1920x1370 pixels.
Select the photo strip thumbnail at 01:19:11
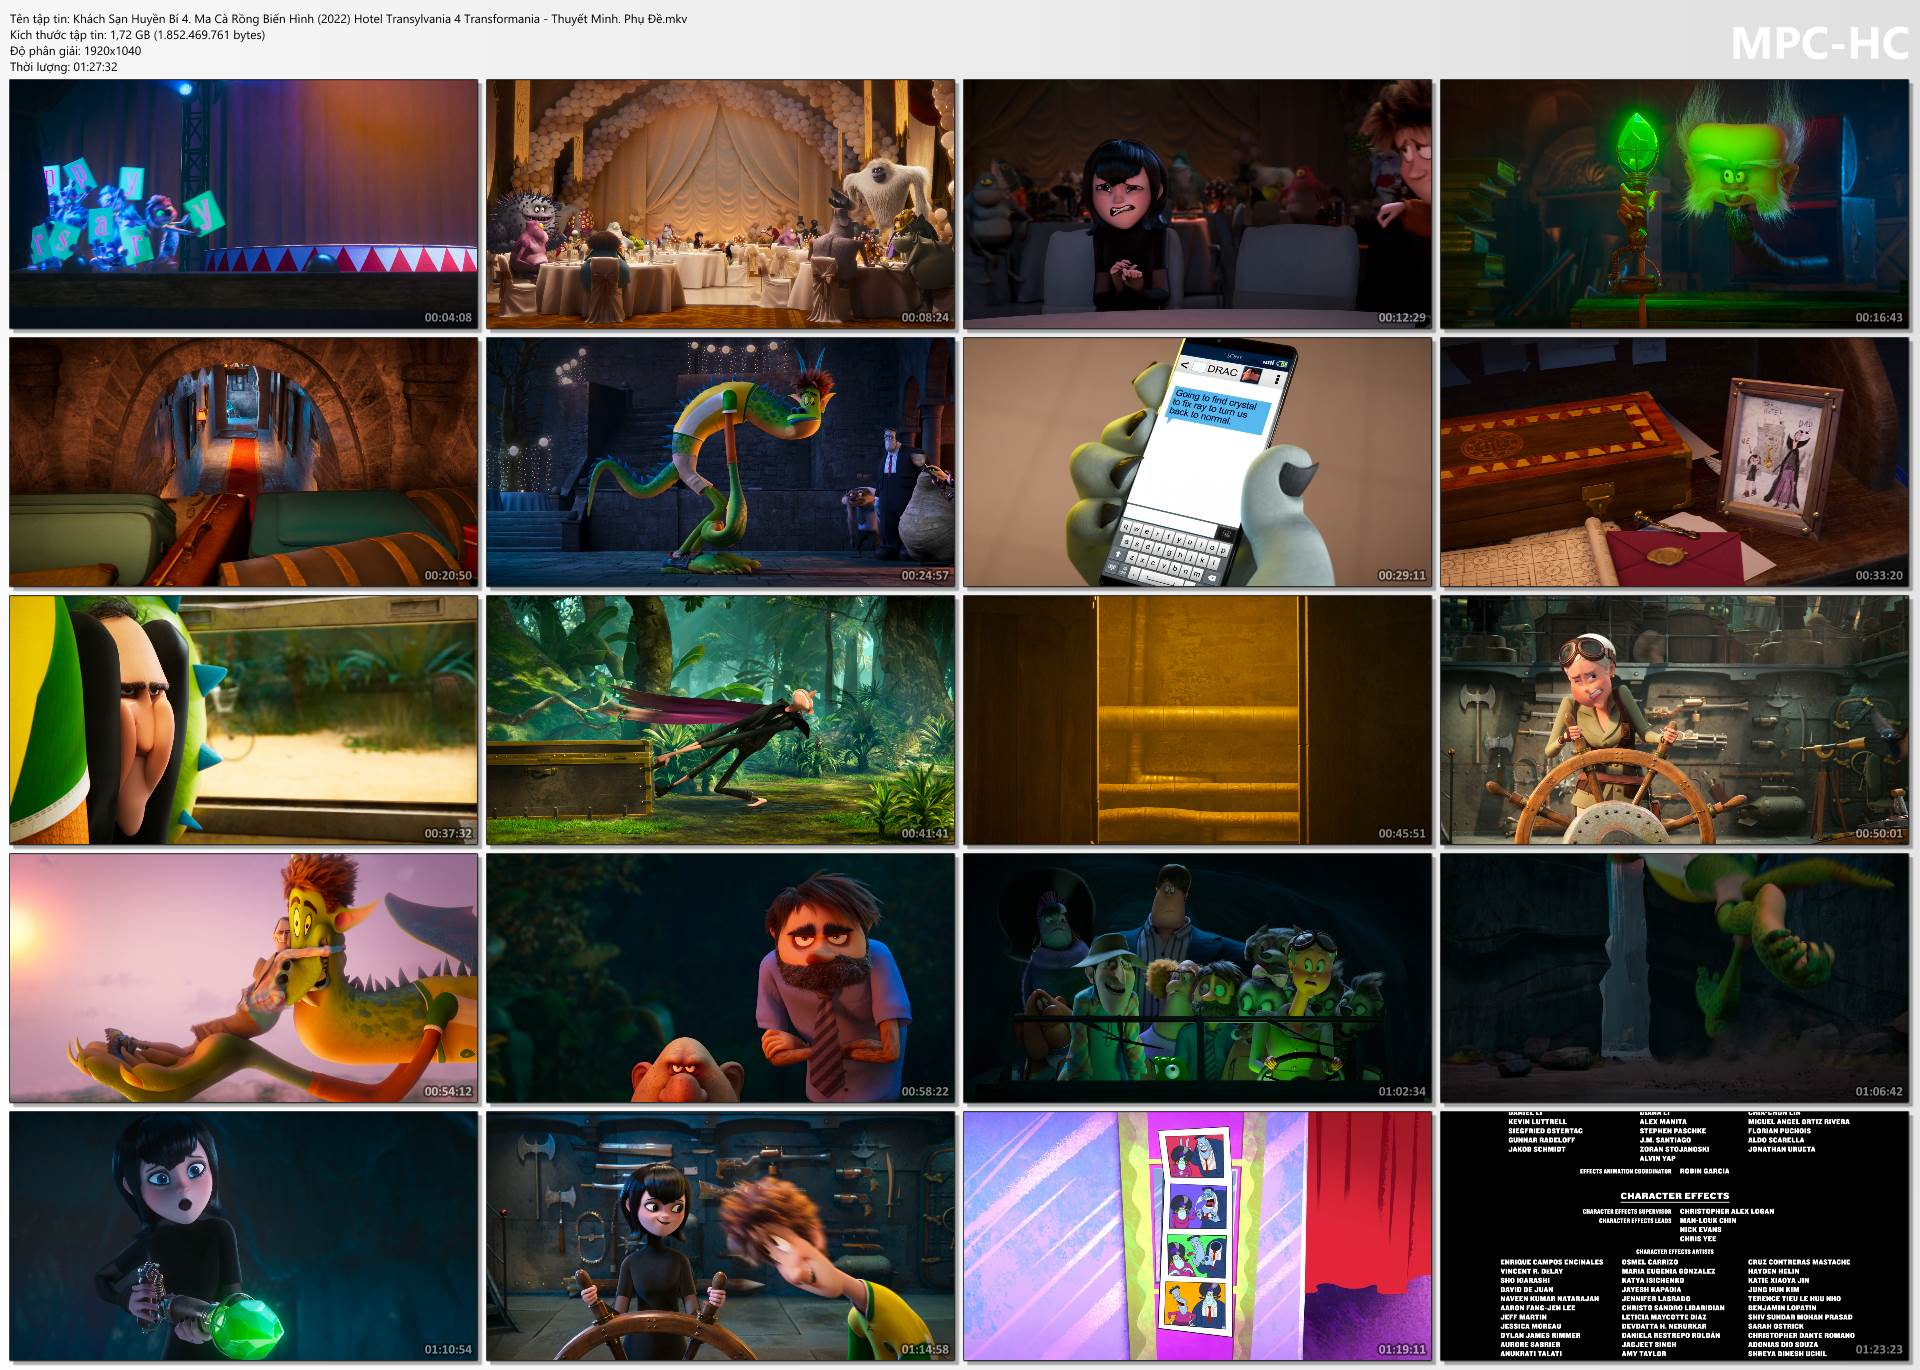[x=1198, y=1236]
